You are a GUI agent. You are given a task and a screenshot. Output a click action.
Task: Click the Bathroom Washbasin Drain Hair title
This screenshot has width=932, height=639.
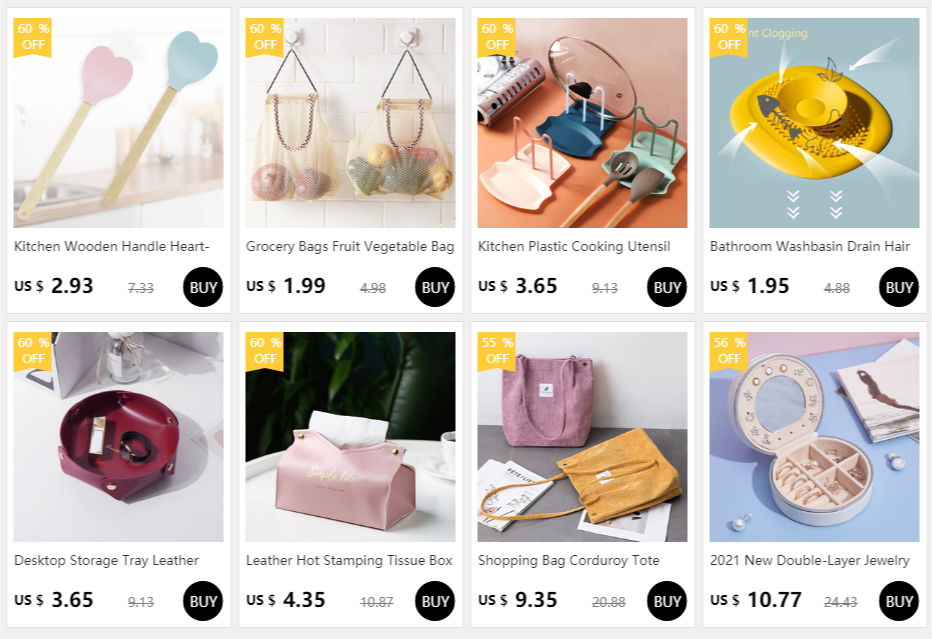click(x=810, y=246)
